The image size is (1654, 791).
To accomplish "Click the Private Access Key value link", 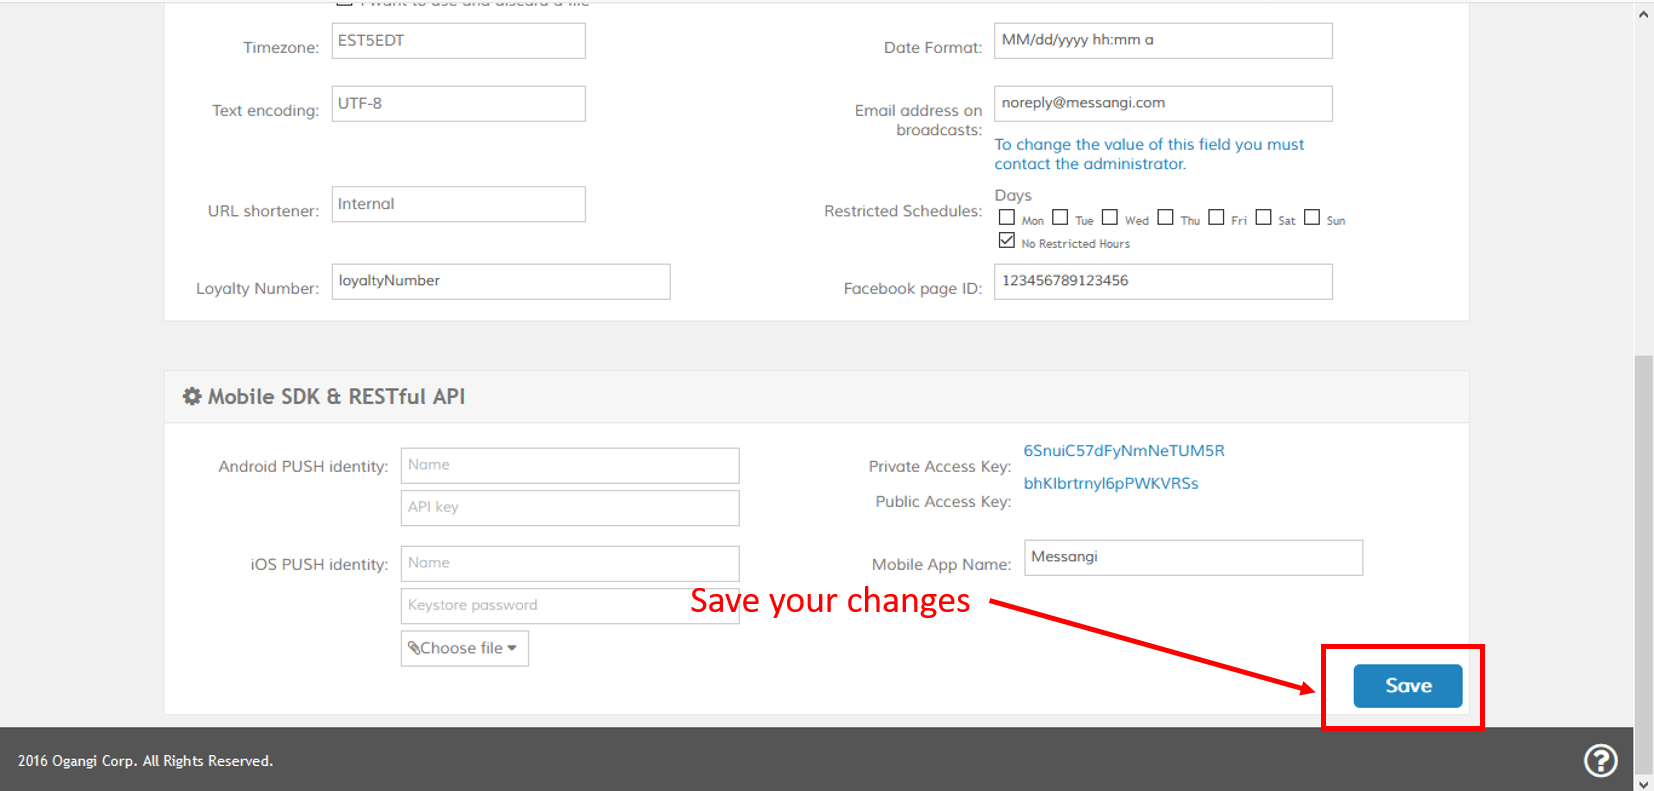I will [x=1124, y=451].
